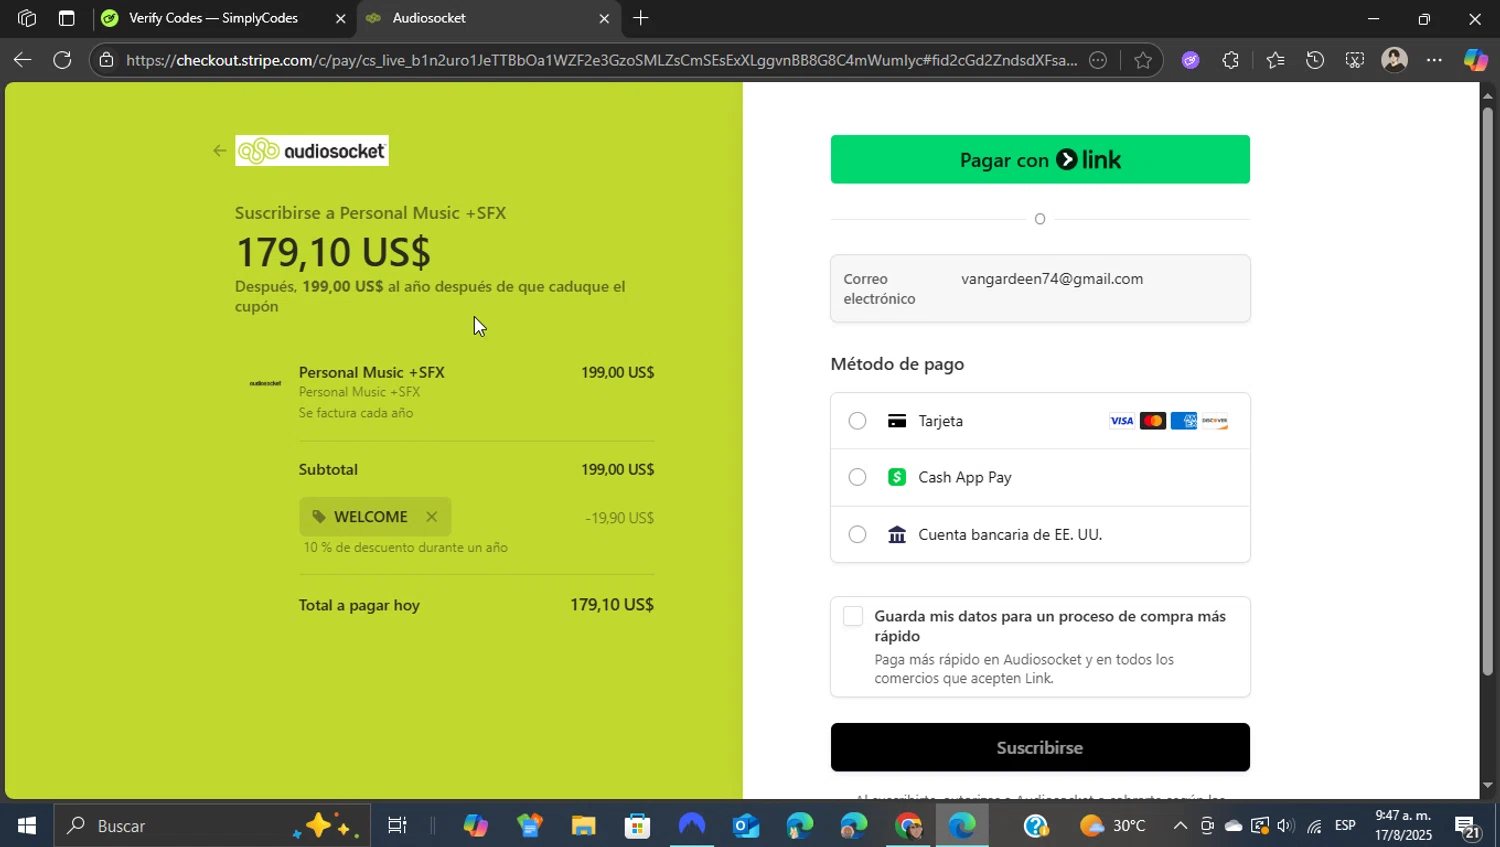This screenshot has width=1500, height=847.
Task: Open browser history icon
Action: pos(1315,60)
